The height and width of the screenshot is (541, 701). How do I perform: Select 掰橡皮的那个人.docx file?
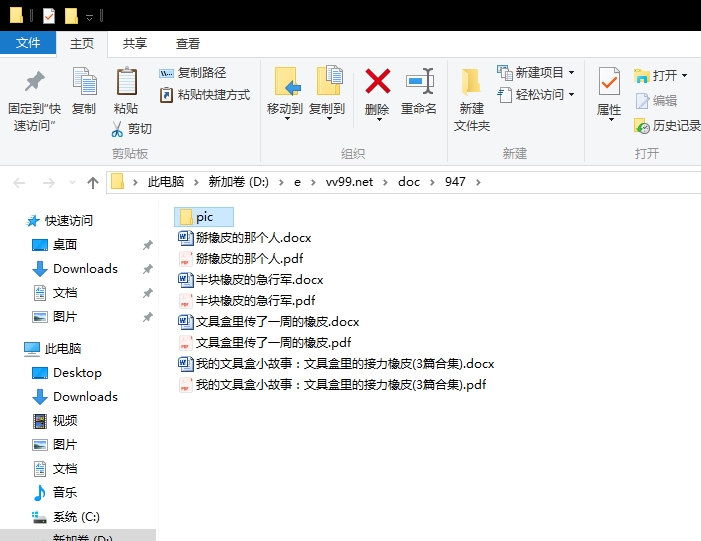(245, 237)
